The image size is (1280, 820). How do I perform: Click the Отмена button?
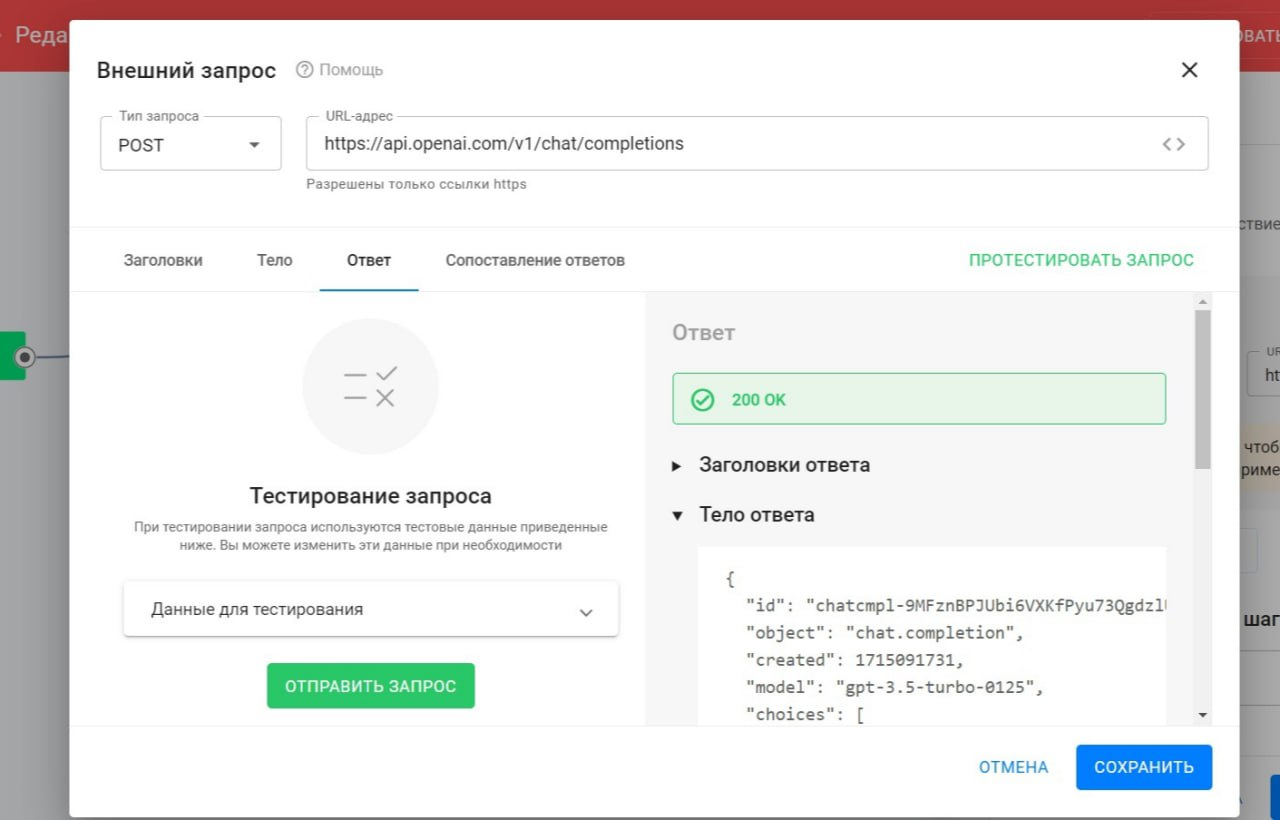[x=1013, y=767]
